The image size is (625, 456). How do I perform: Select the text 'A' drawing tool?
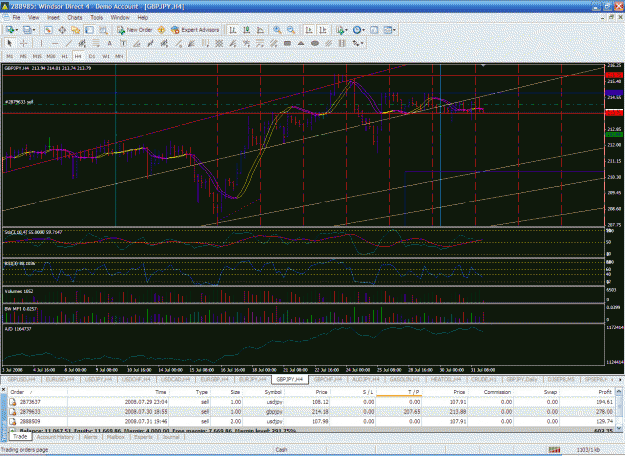tap(109, 43)
